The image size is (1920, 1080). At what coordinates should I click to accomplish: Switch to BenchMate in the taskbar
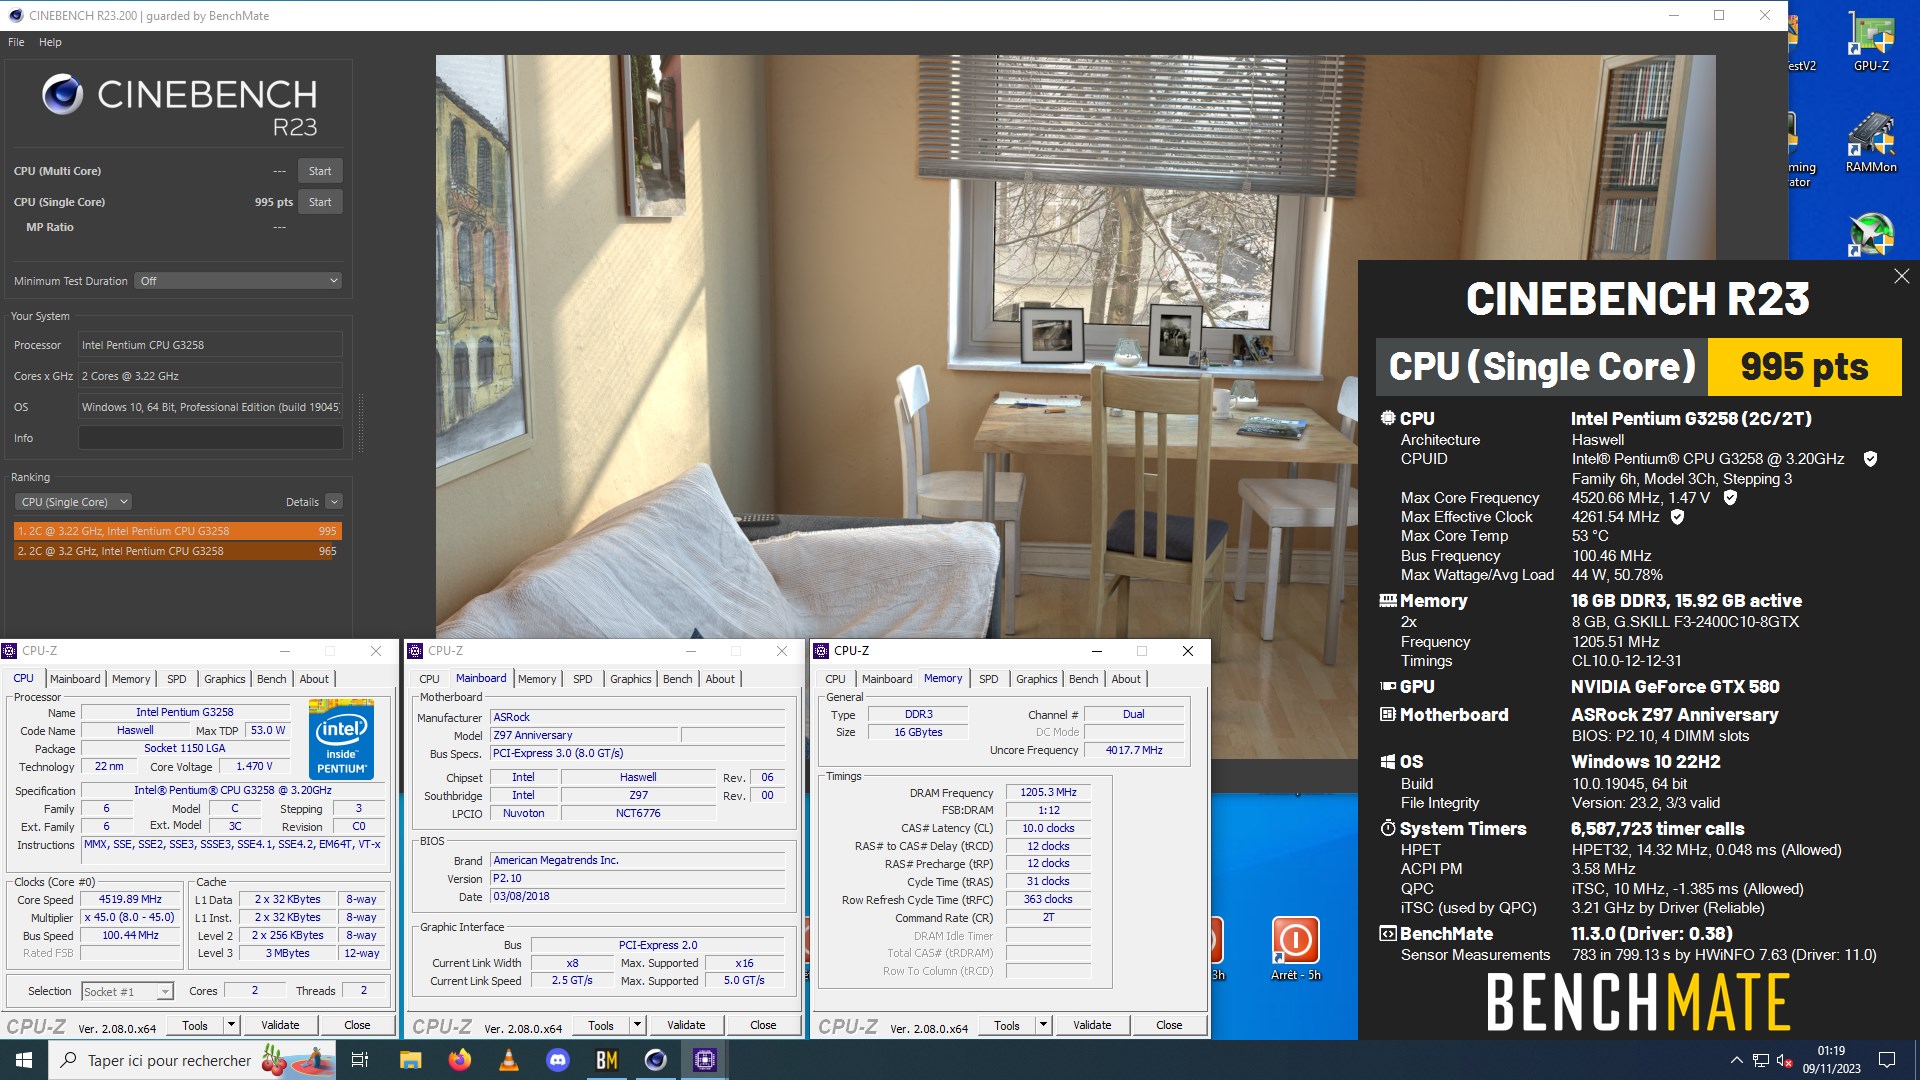[x=606, y=1060]
